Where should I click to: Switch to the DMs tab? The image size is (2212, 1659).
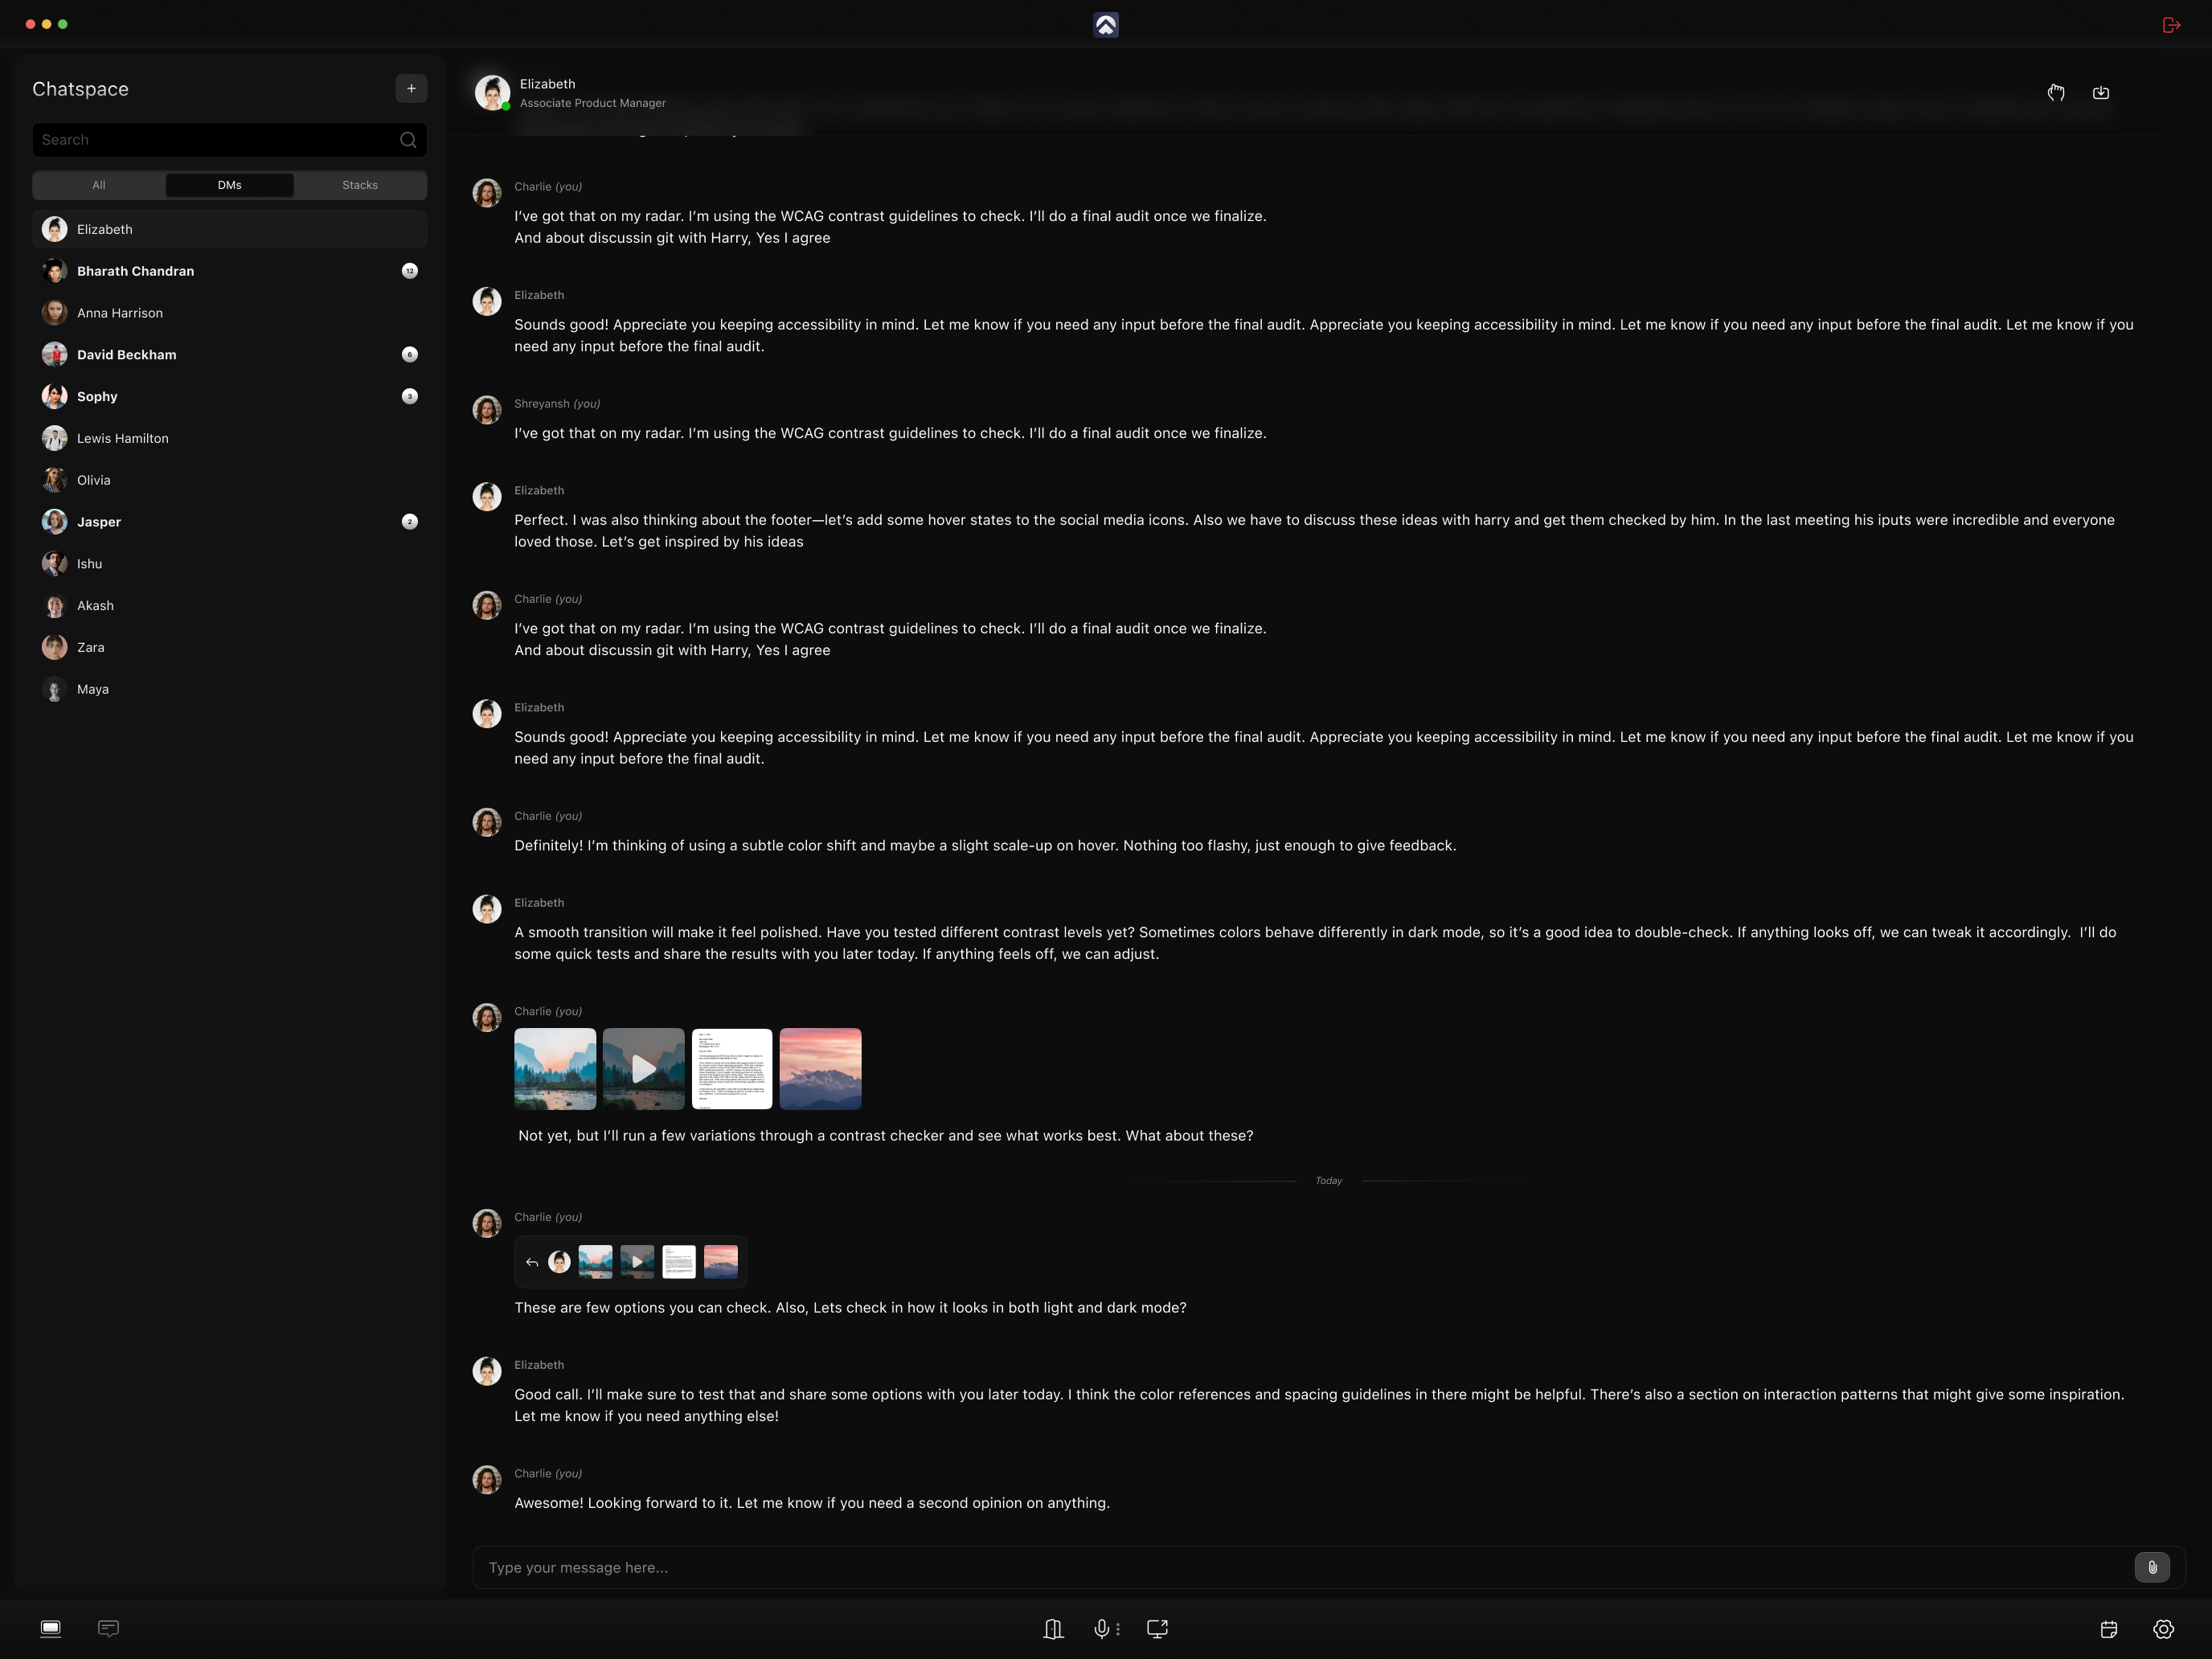click(230, 185)
